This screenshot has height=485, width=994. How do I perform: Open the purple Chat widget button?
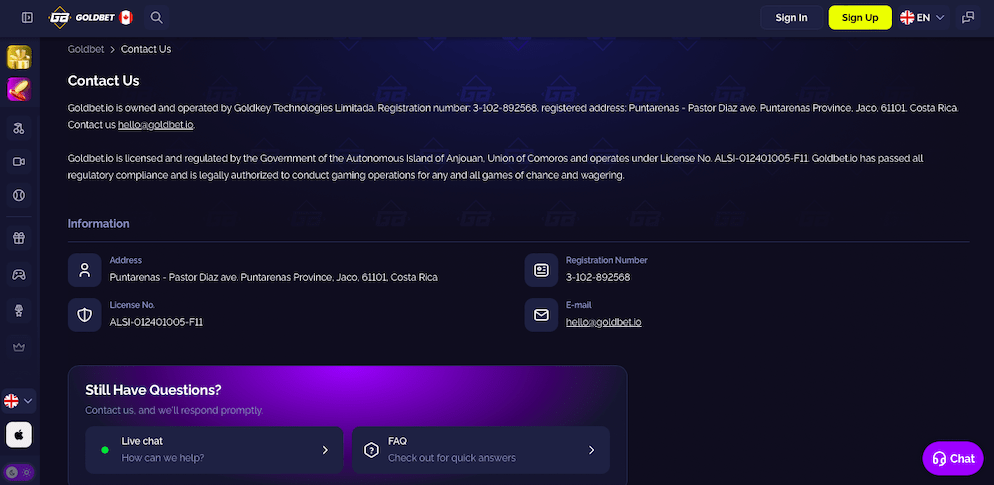pos(953,458)
